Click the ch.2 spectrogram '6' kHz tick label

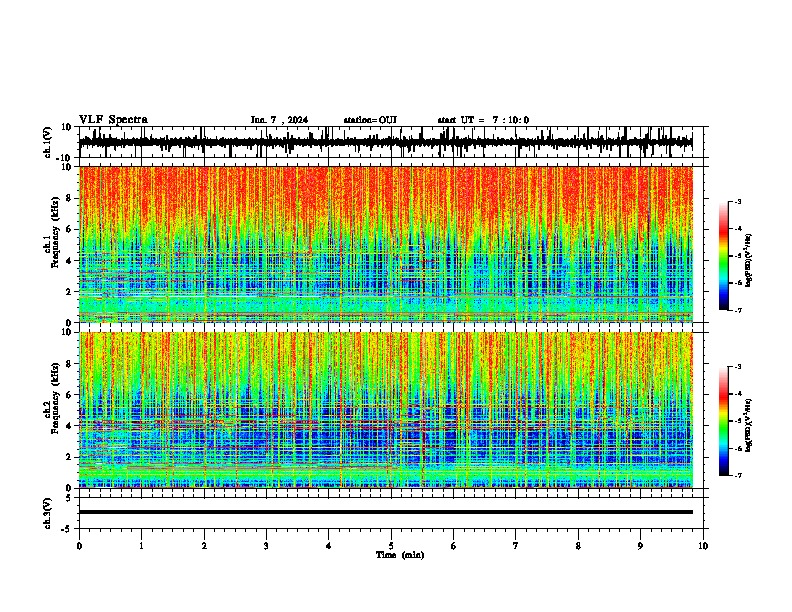pos(69,395)
